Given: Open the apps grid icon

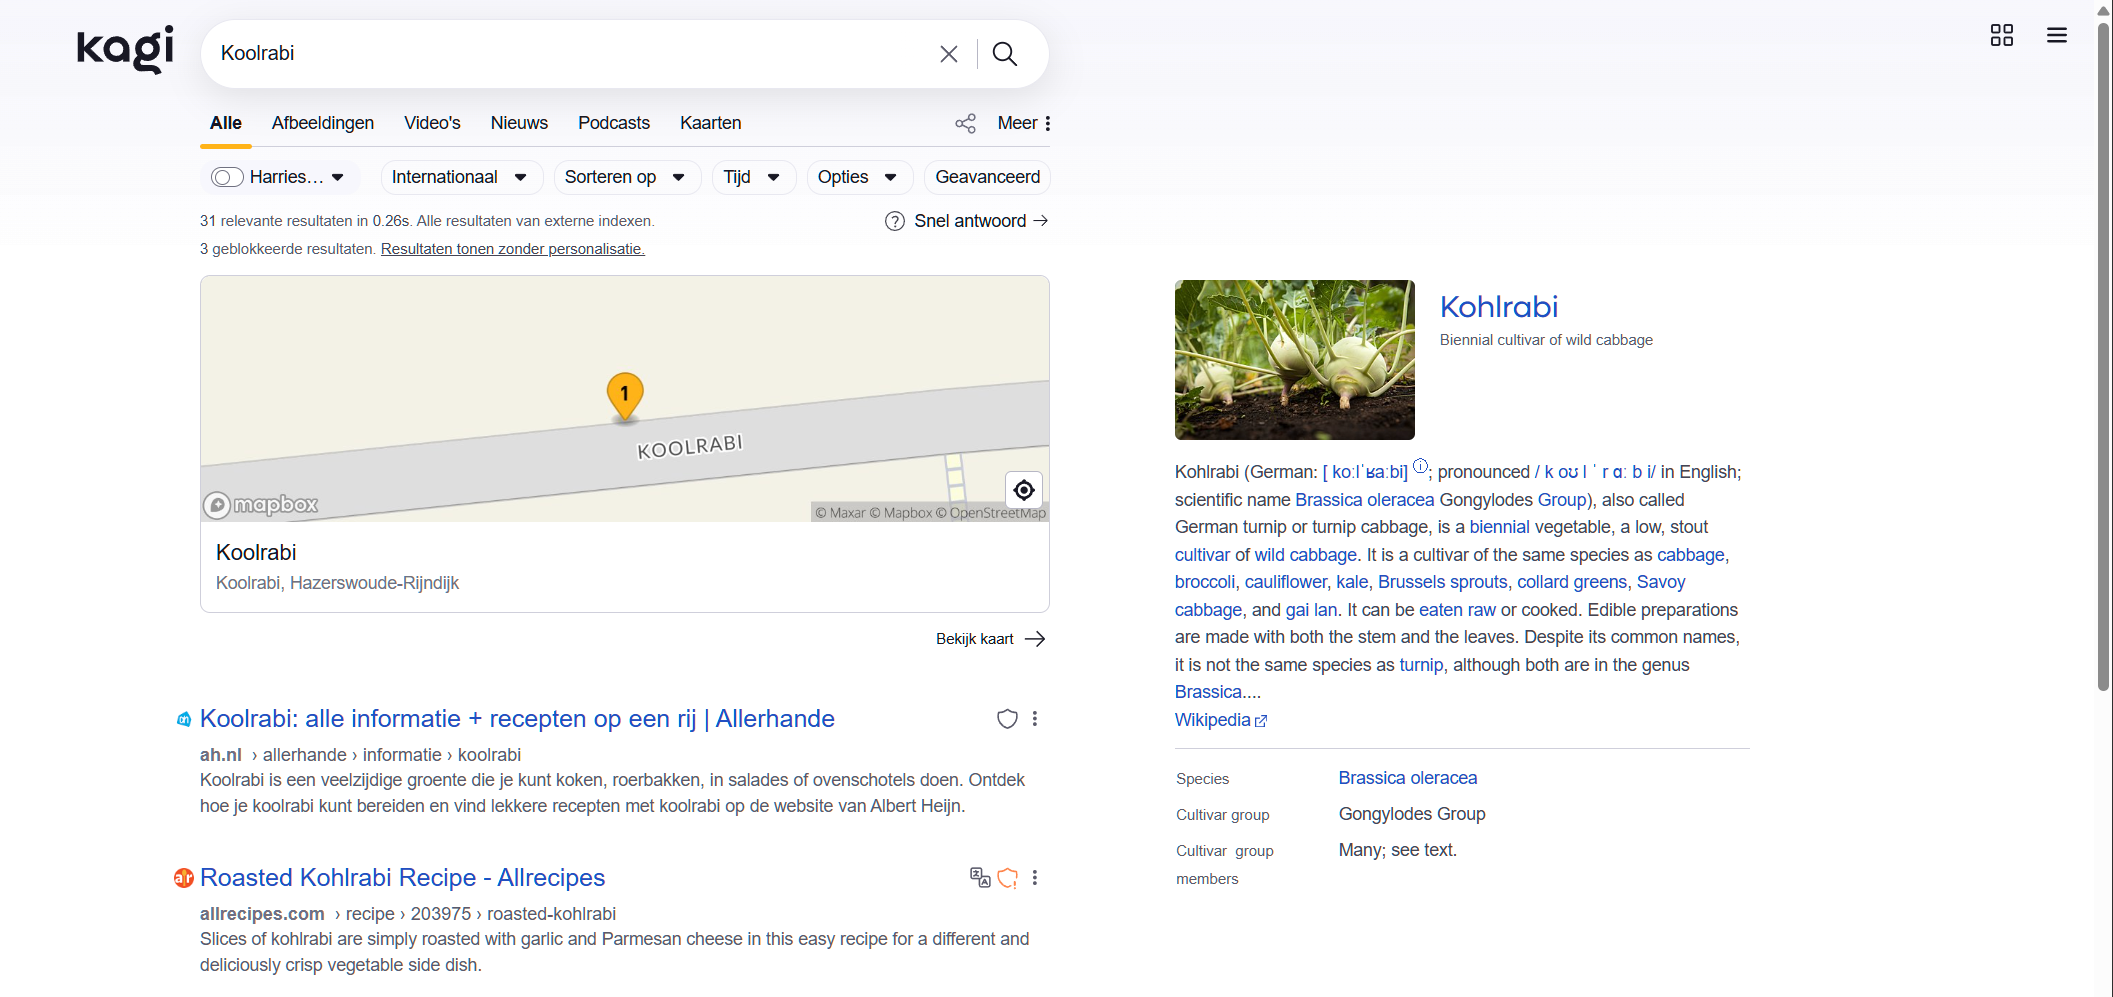Looking at the screenshot, I should click(x=2001, y=36).
